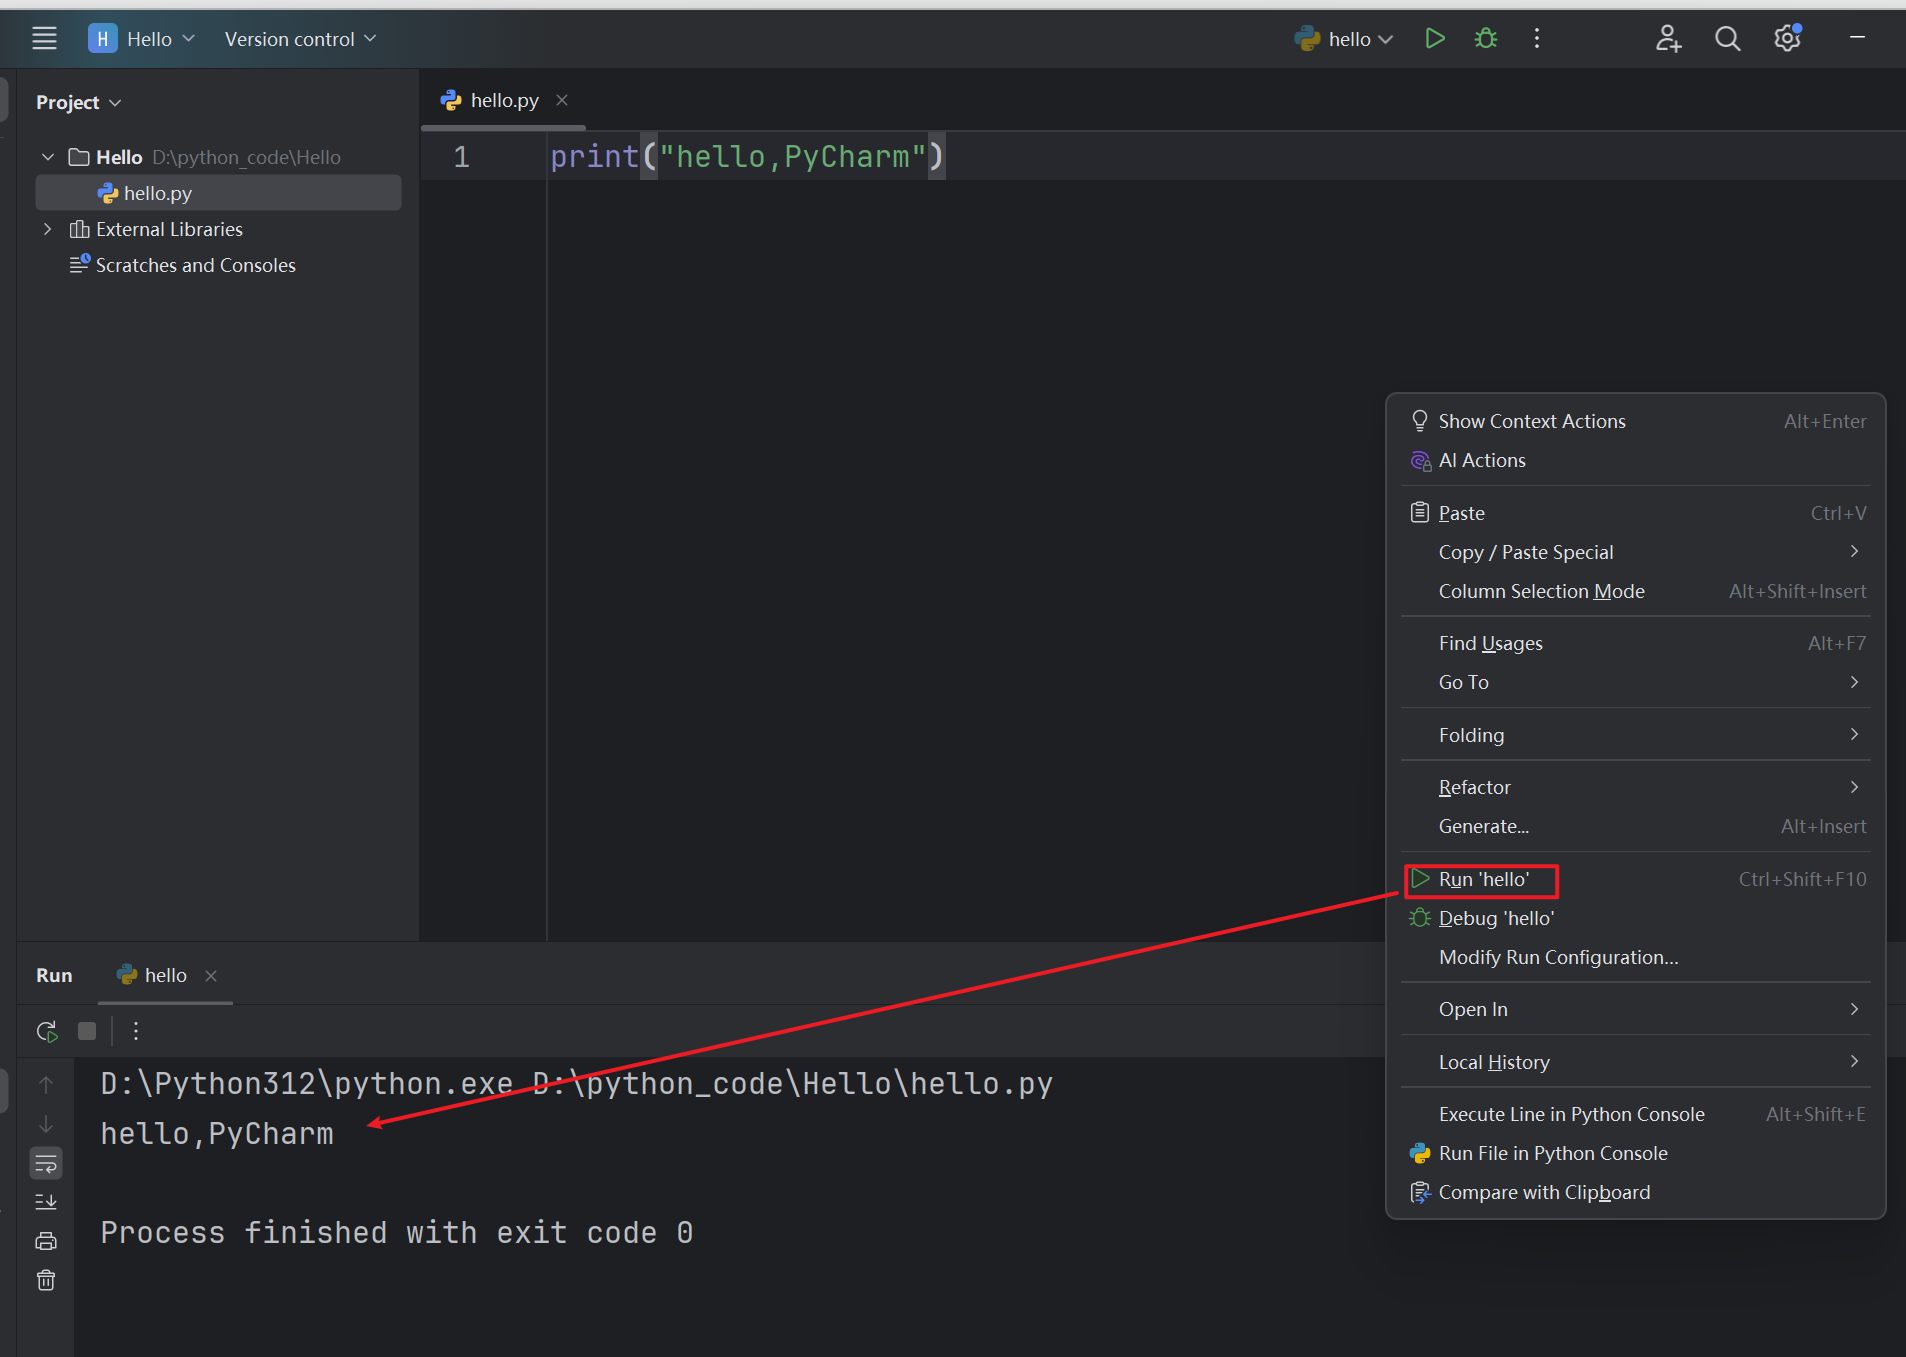Click line number 1 in gutter

tap(461, 157)
